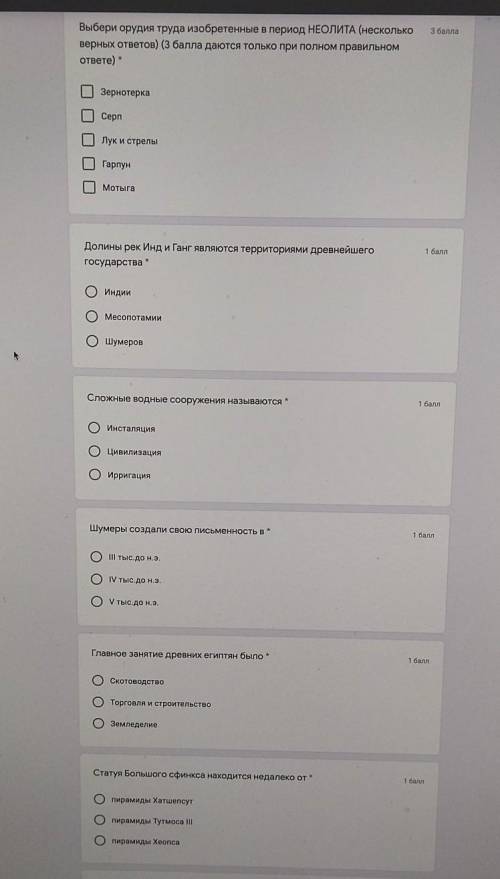Select the Цивилизация radio button
The height and width of the screenshot is (879, 500).
point(95,451)
